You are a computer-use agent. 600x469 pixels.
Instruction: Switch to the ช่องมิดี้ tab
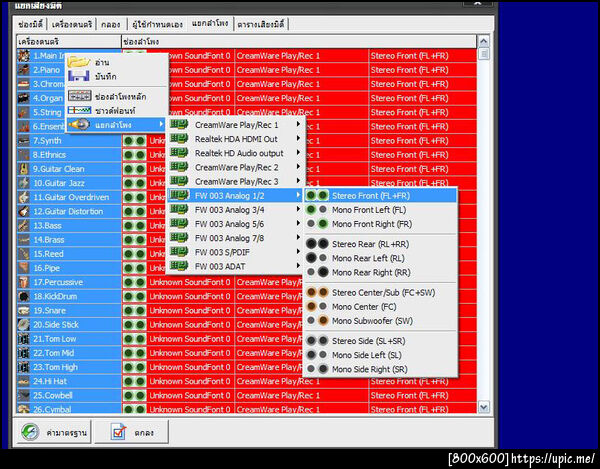point(31,24)
